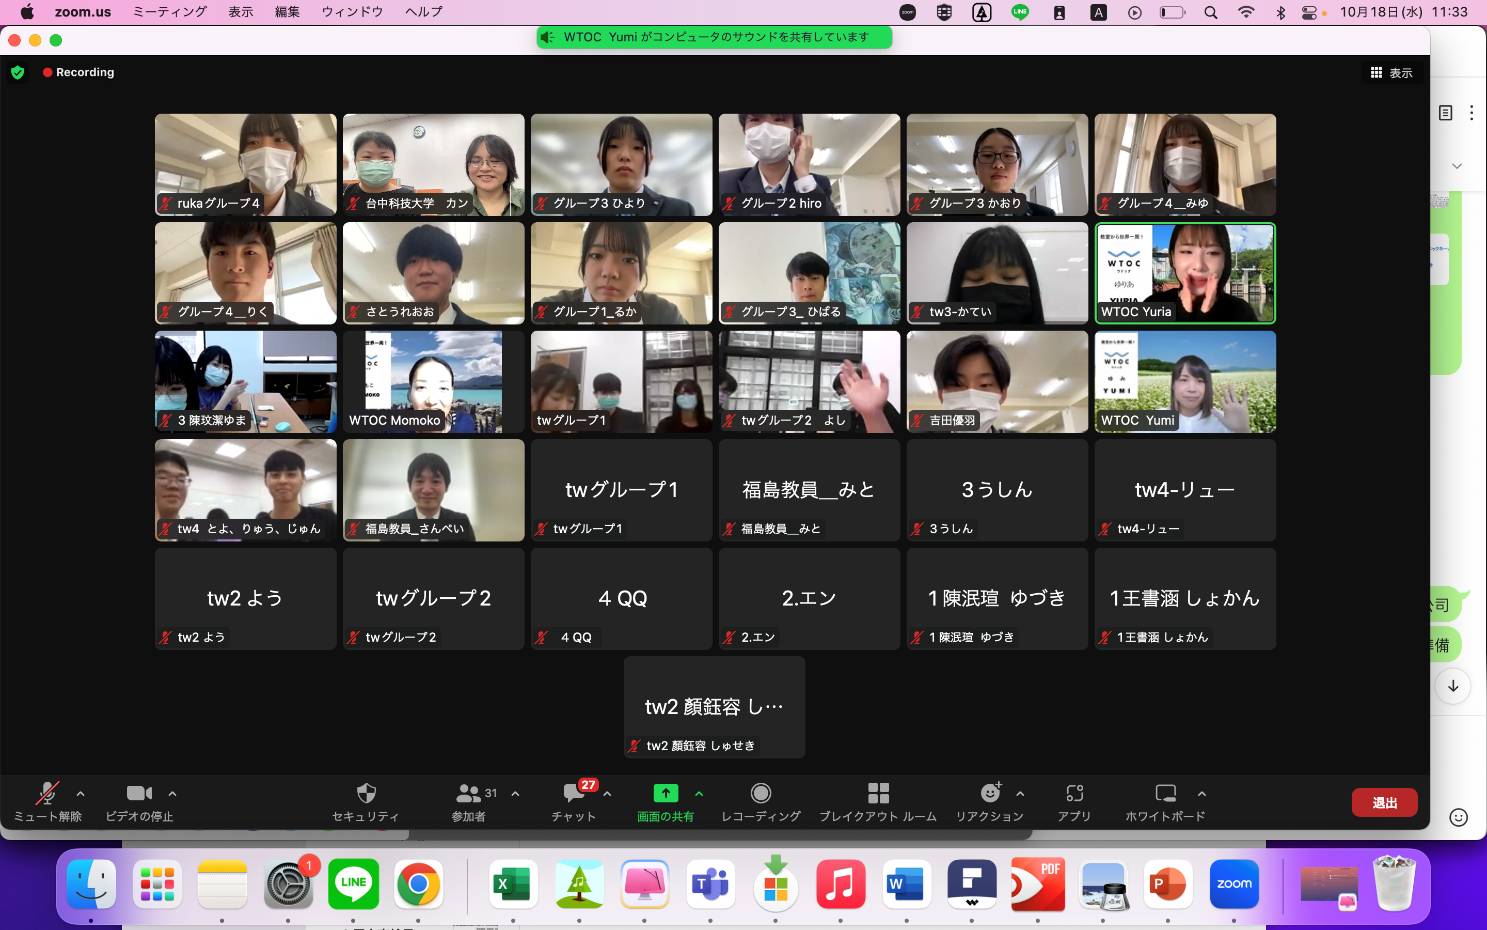Click the red Leave button
This screenshot has width=1487, height=930.
[1385, 803]
